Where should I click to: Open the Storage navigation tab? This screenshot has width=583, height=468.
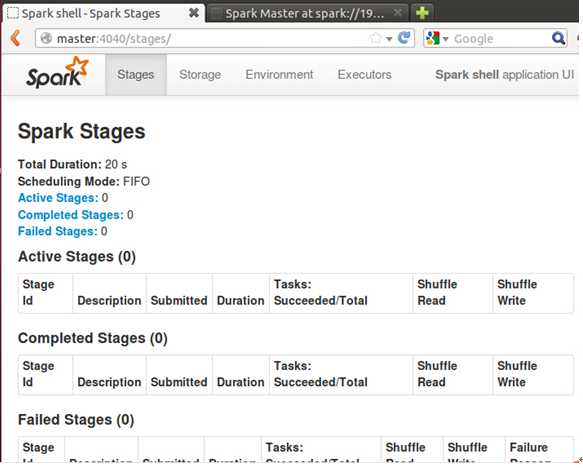pyautogui.click(x=200, y=75)
